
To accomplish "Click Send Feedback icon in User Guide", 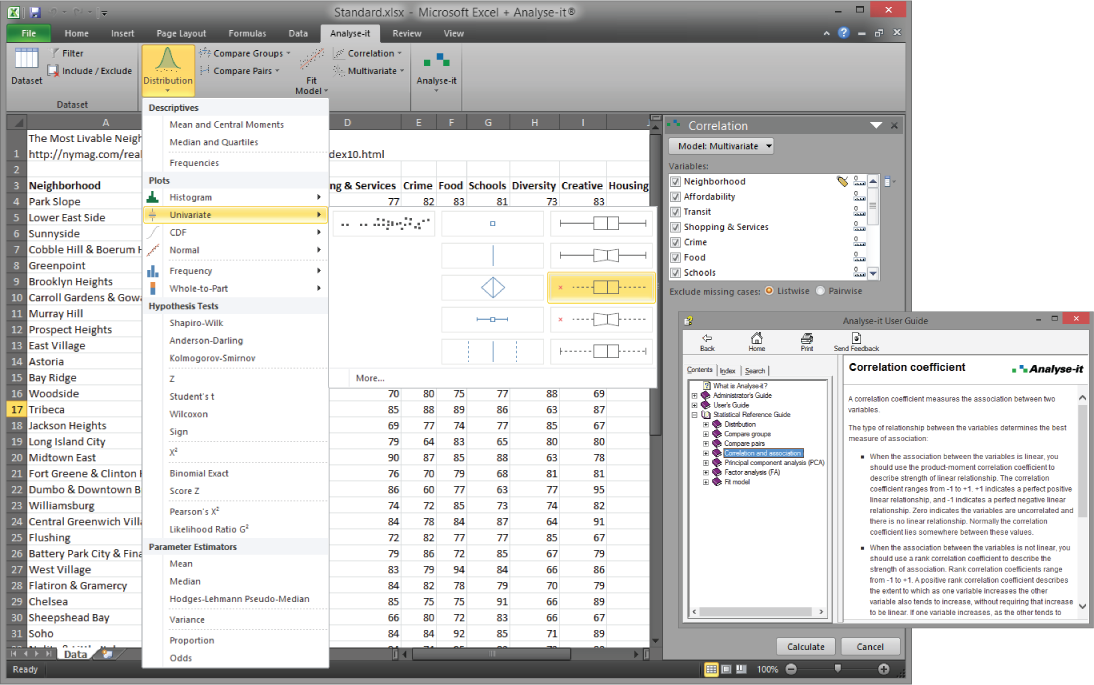I will [x=856, y=340].
